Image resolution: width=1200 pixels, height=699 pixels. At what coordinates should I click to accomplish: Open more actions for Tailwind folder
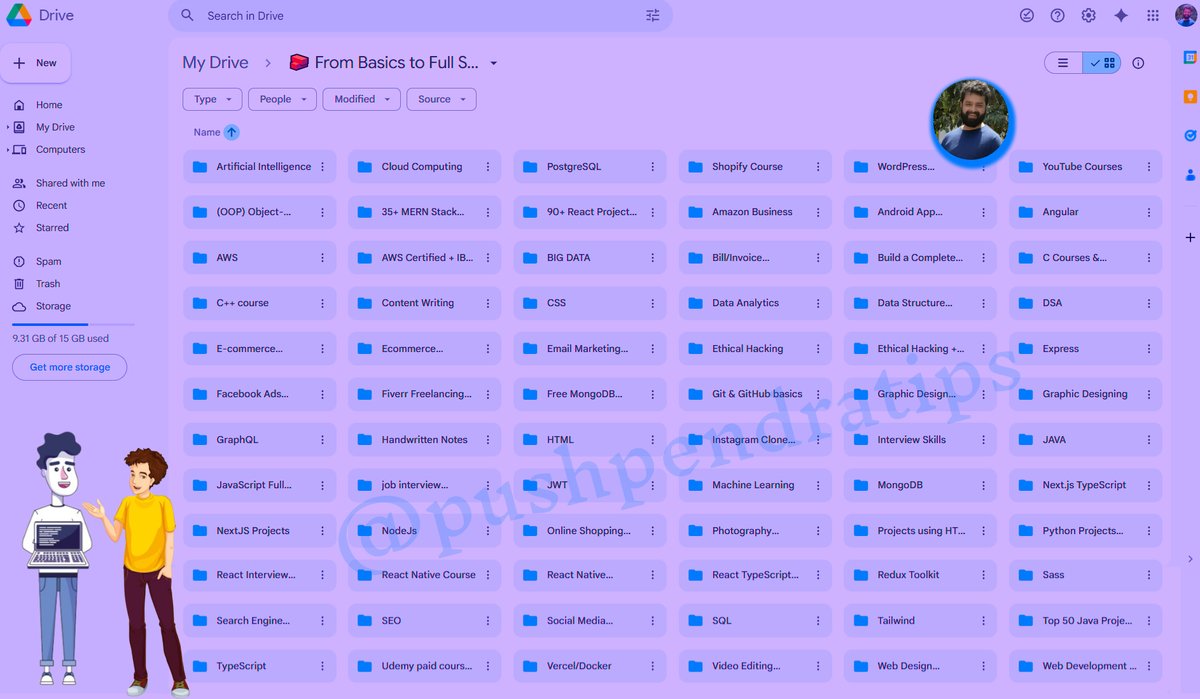[x=983, y=621]
